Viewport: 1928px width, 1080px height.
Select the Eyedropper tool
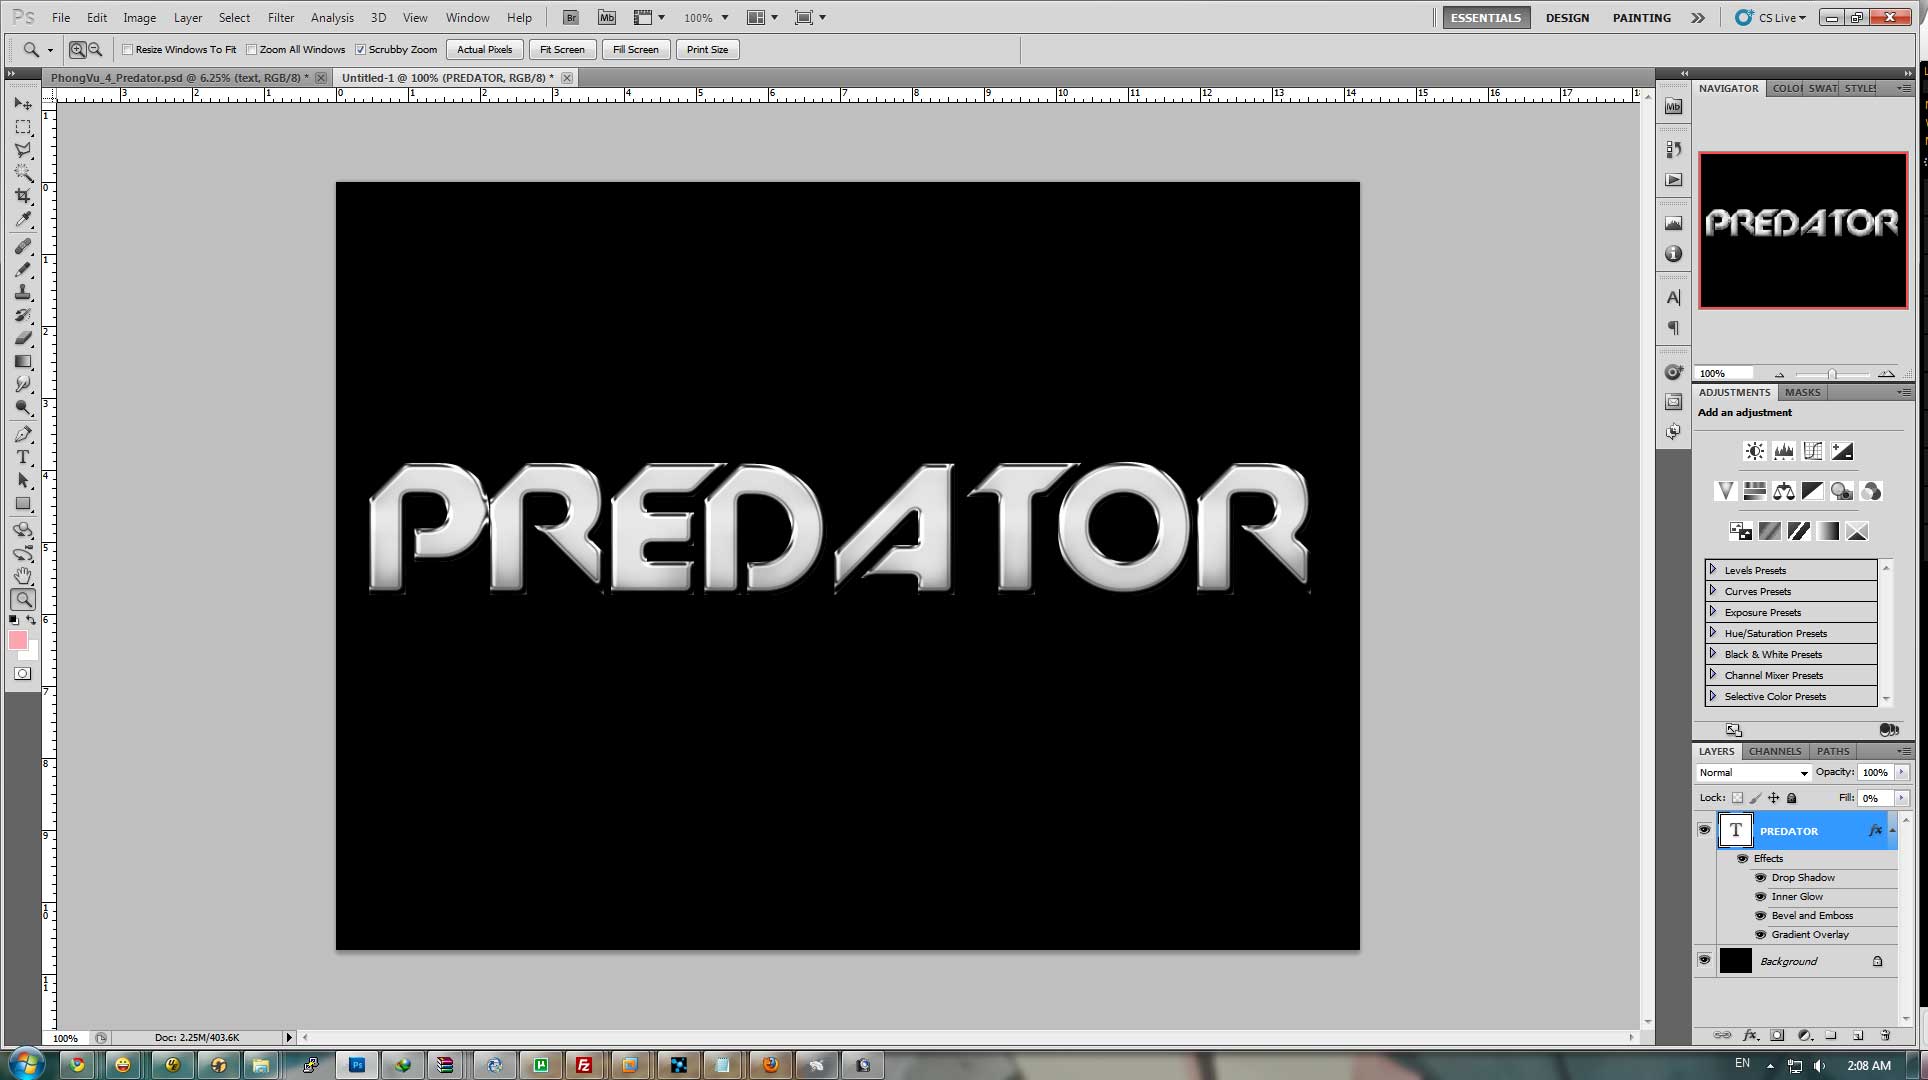(23, 219)
